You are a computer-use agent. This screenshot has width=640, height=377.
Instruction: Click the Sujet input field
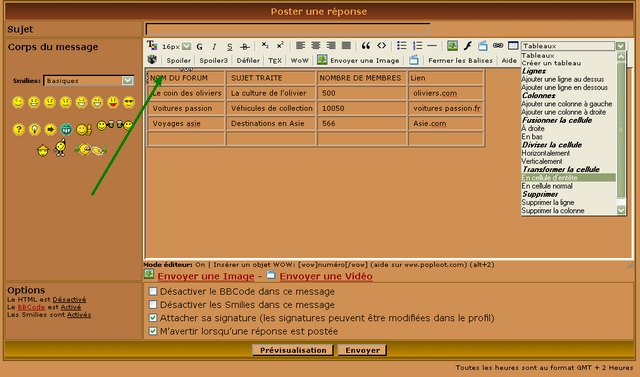(288, 29)
